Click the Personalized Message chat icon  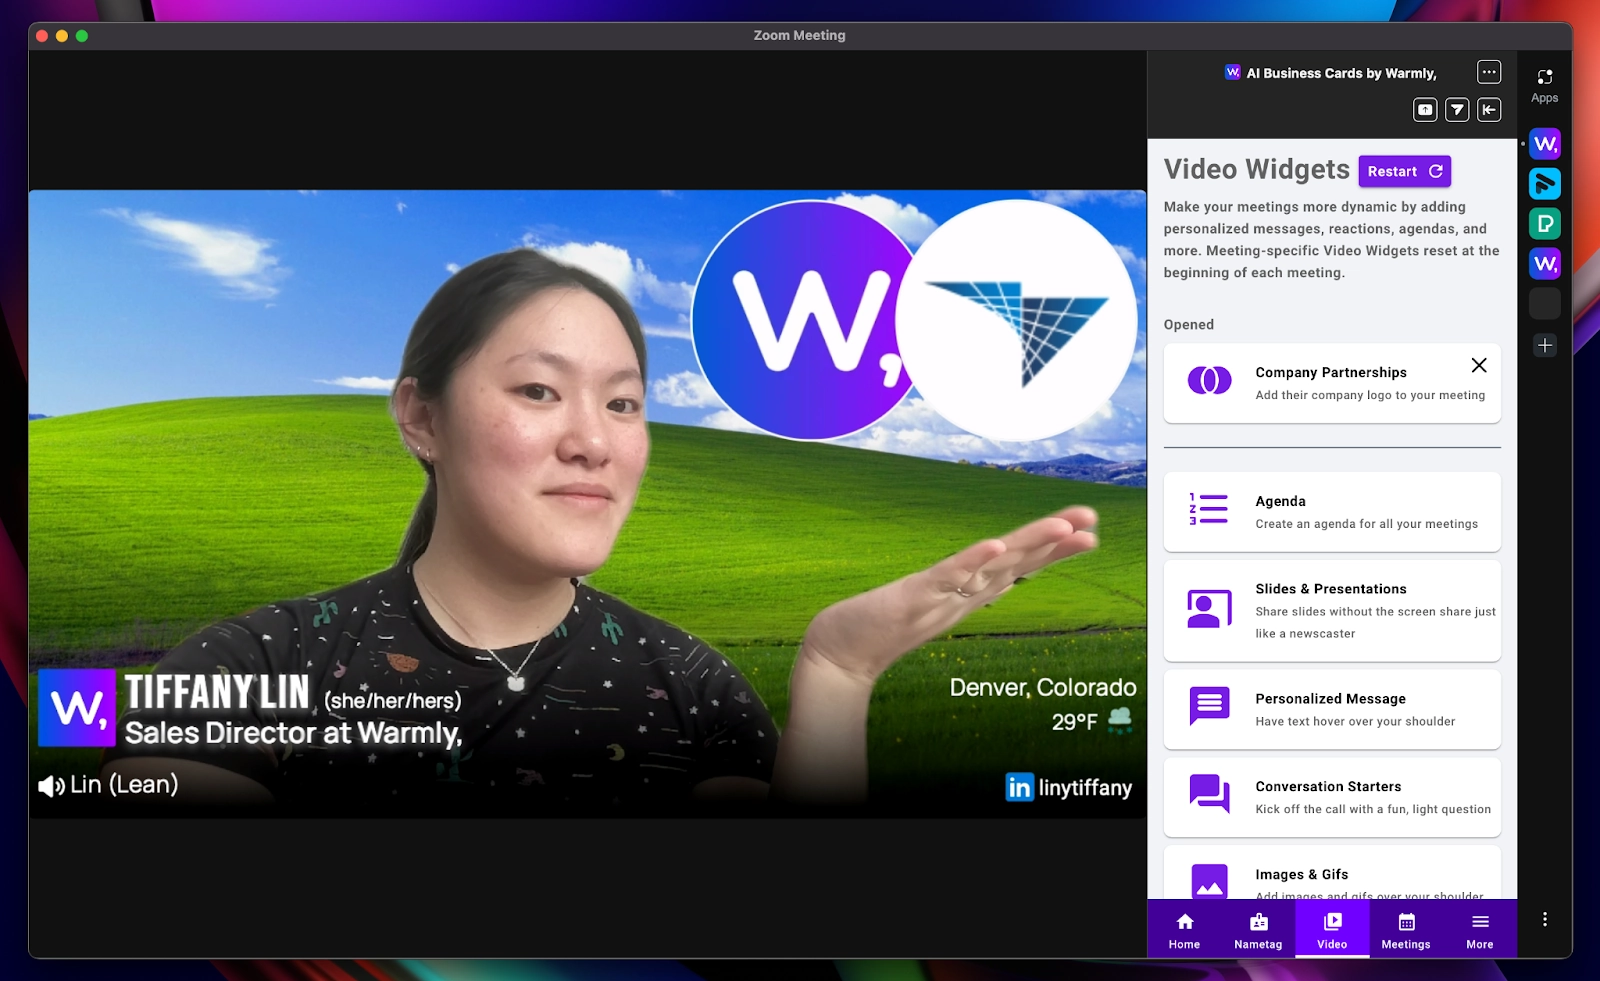click(x=1209, y=706)
